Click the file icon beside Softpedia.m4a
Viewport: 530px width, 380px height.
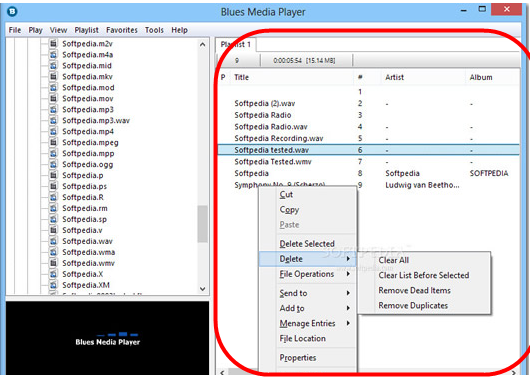pos(53,54)
